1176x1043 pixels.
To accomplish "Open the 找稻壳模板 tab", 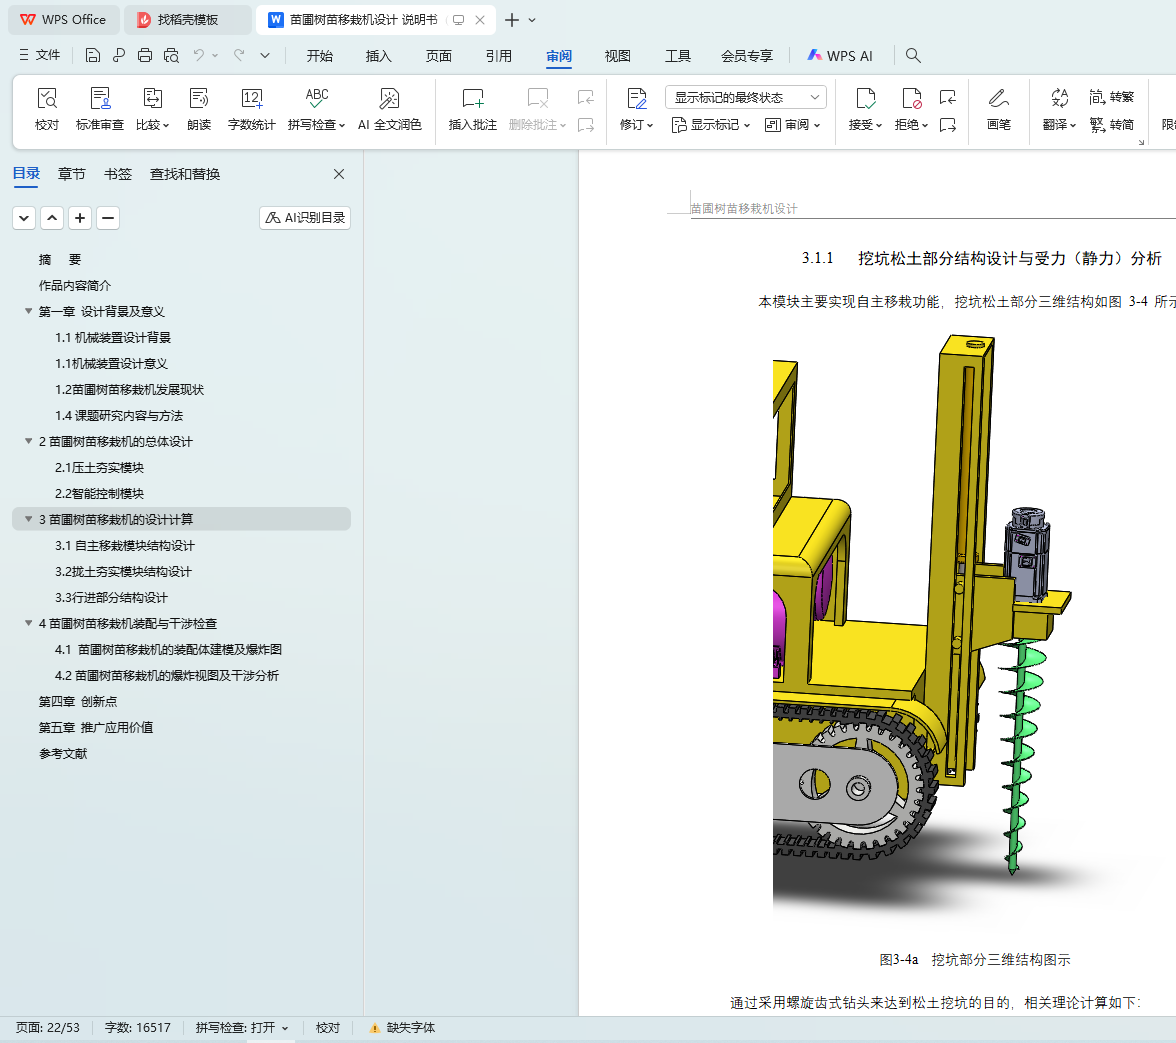I will pyautogui.click(x=188, y=19).
